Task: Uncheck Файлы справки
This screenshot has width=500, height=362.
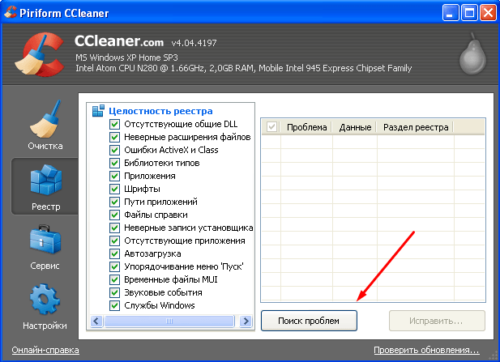Action: (115, 215)
